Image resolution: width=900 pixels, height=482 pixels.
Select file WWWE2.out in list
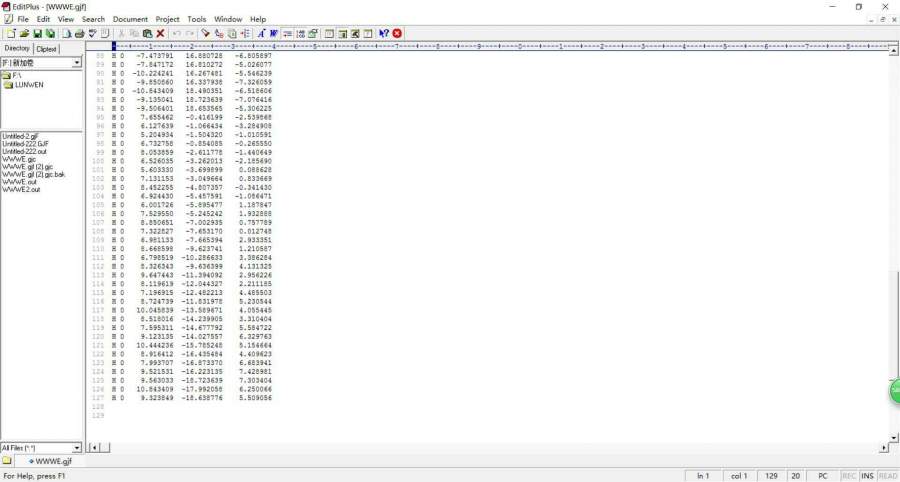21,189
